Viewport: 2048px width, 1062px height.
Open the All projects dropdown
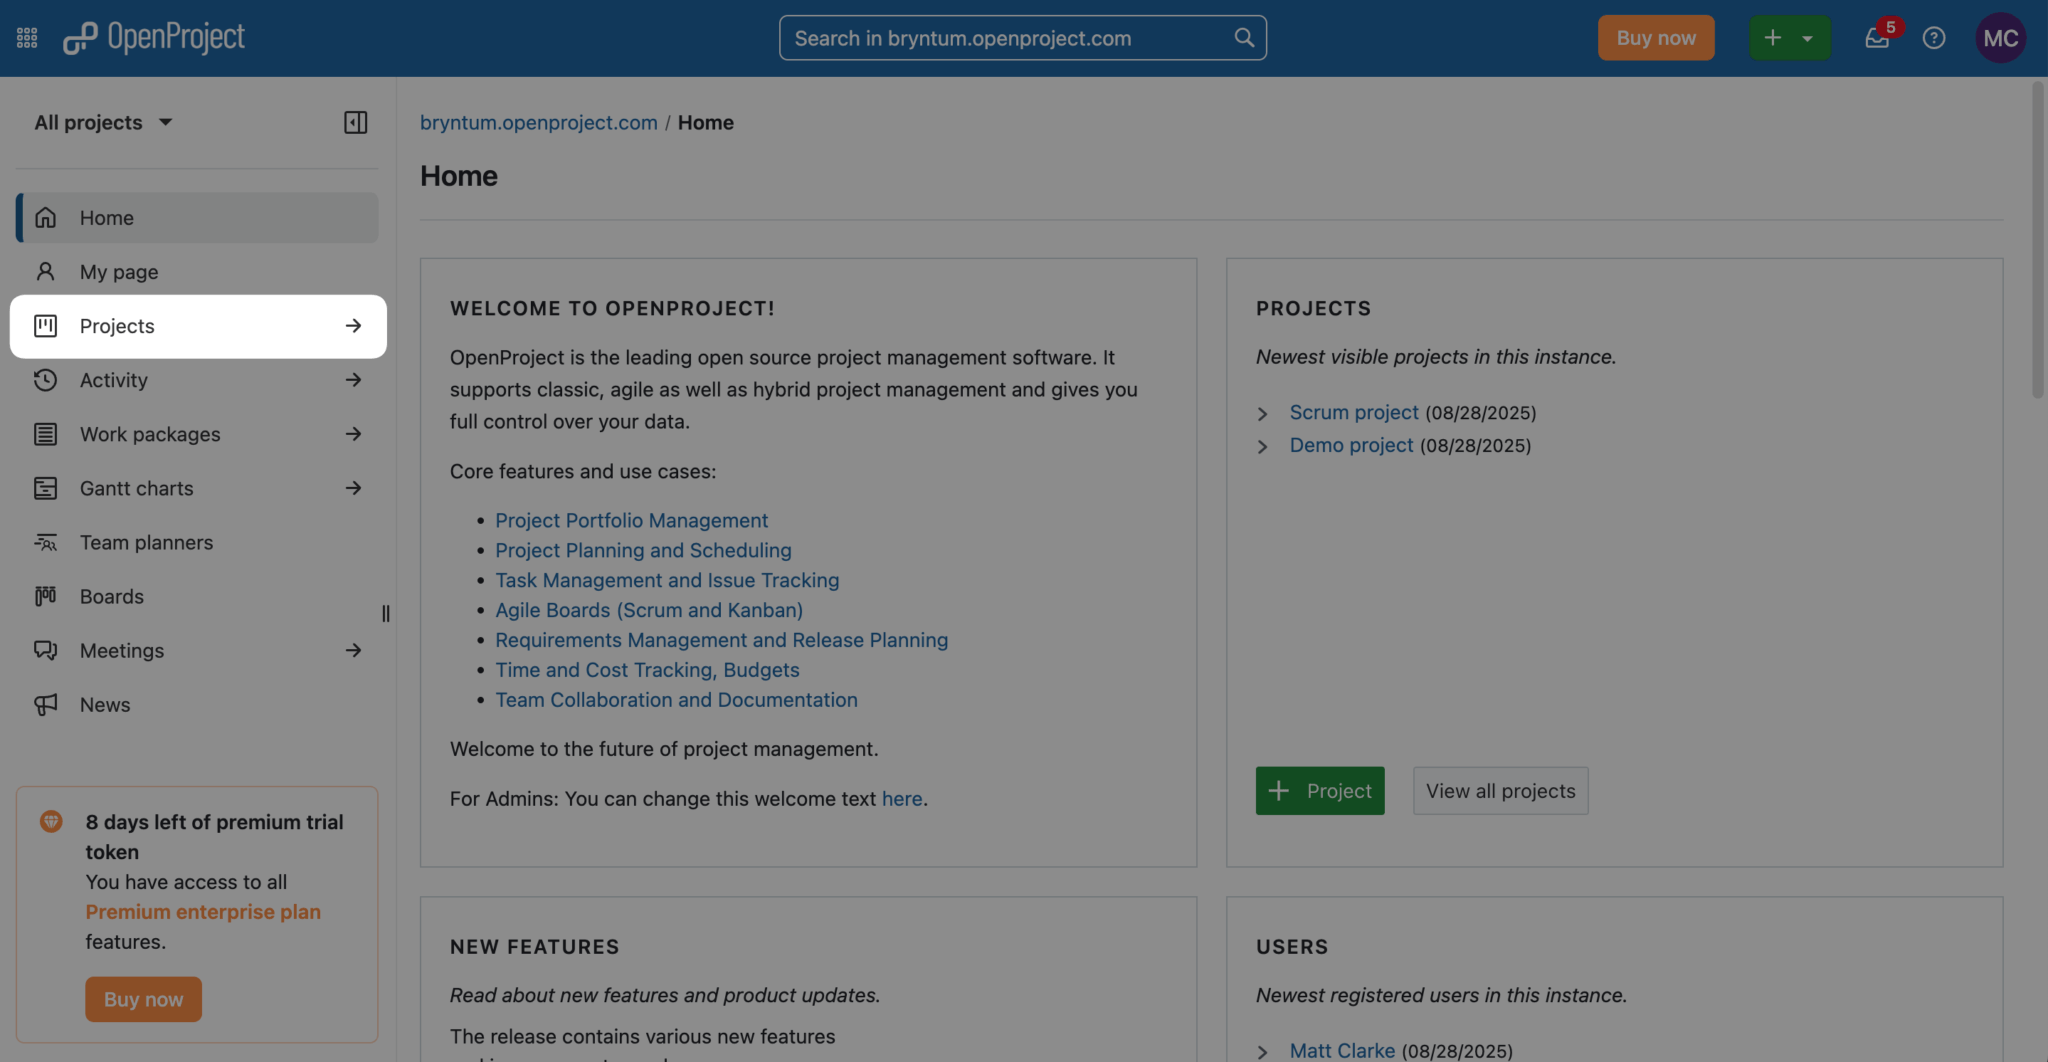[x=103, y=122]
